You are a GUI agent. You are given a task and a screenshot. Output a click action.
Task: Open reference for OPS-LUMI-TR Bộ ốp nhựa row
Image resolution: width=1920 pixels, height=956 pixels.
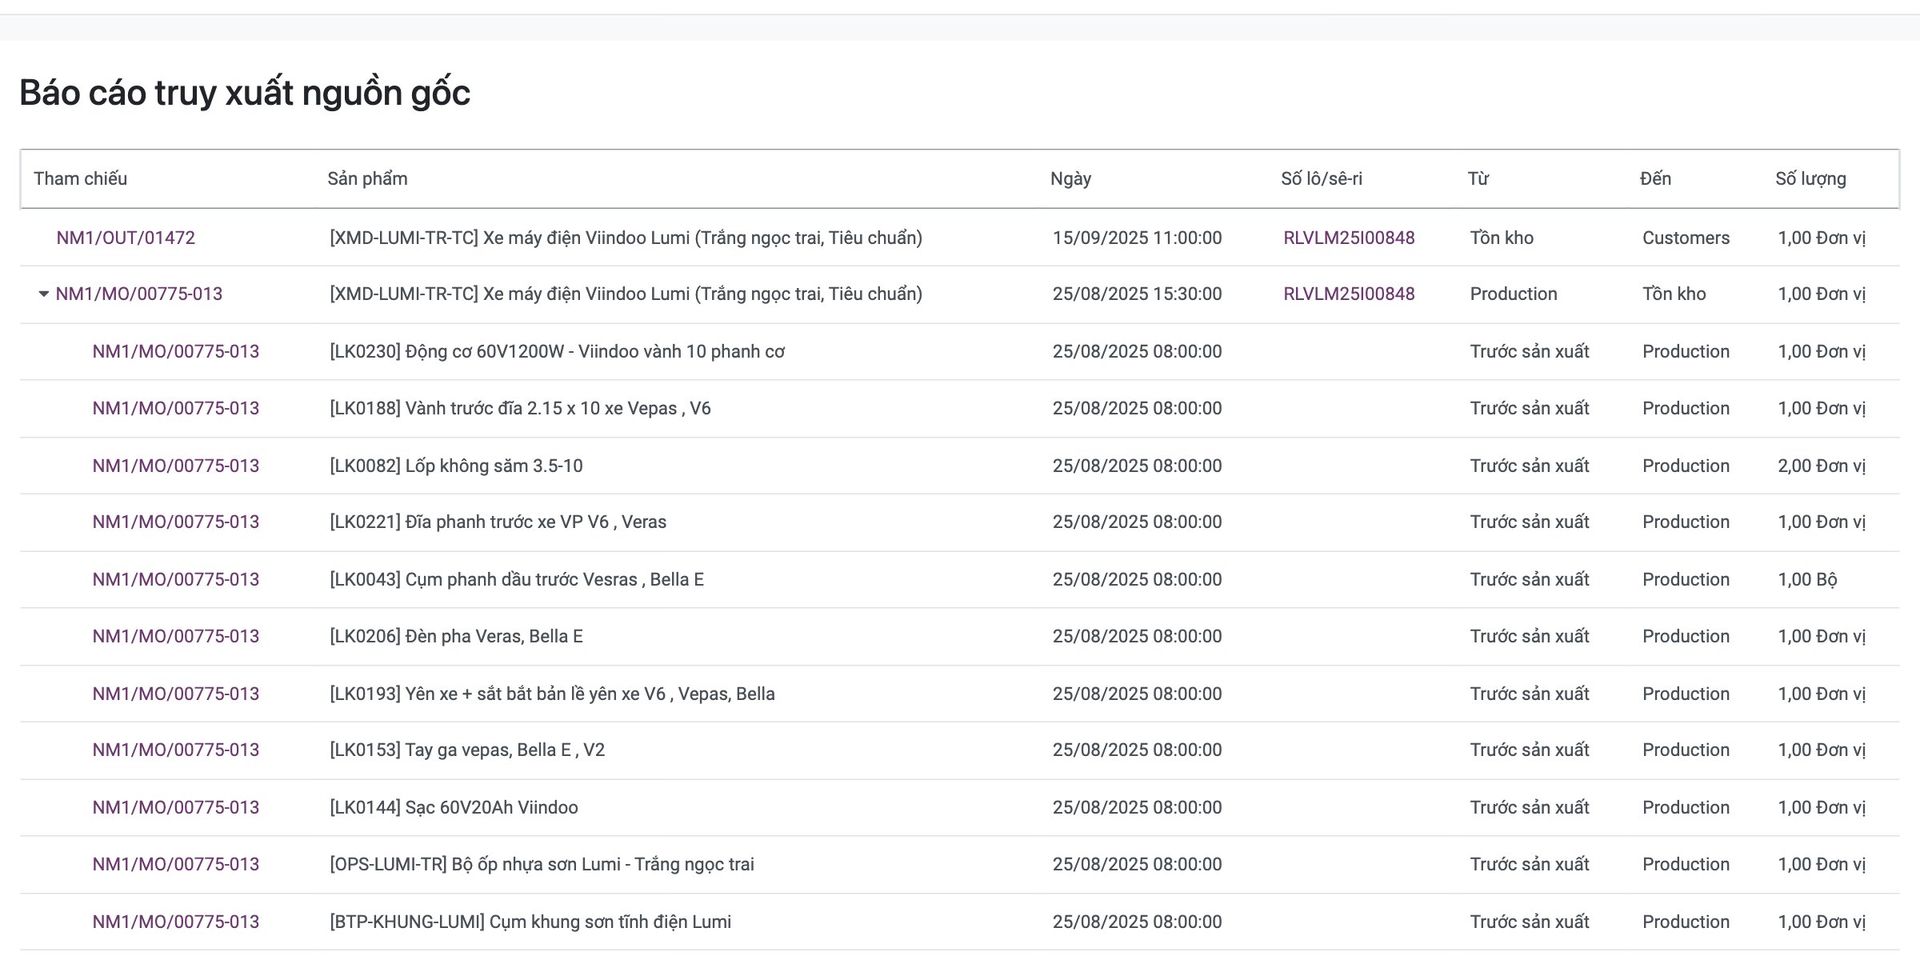tap(176, 864)
